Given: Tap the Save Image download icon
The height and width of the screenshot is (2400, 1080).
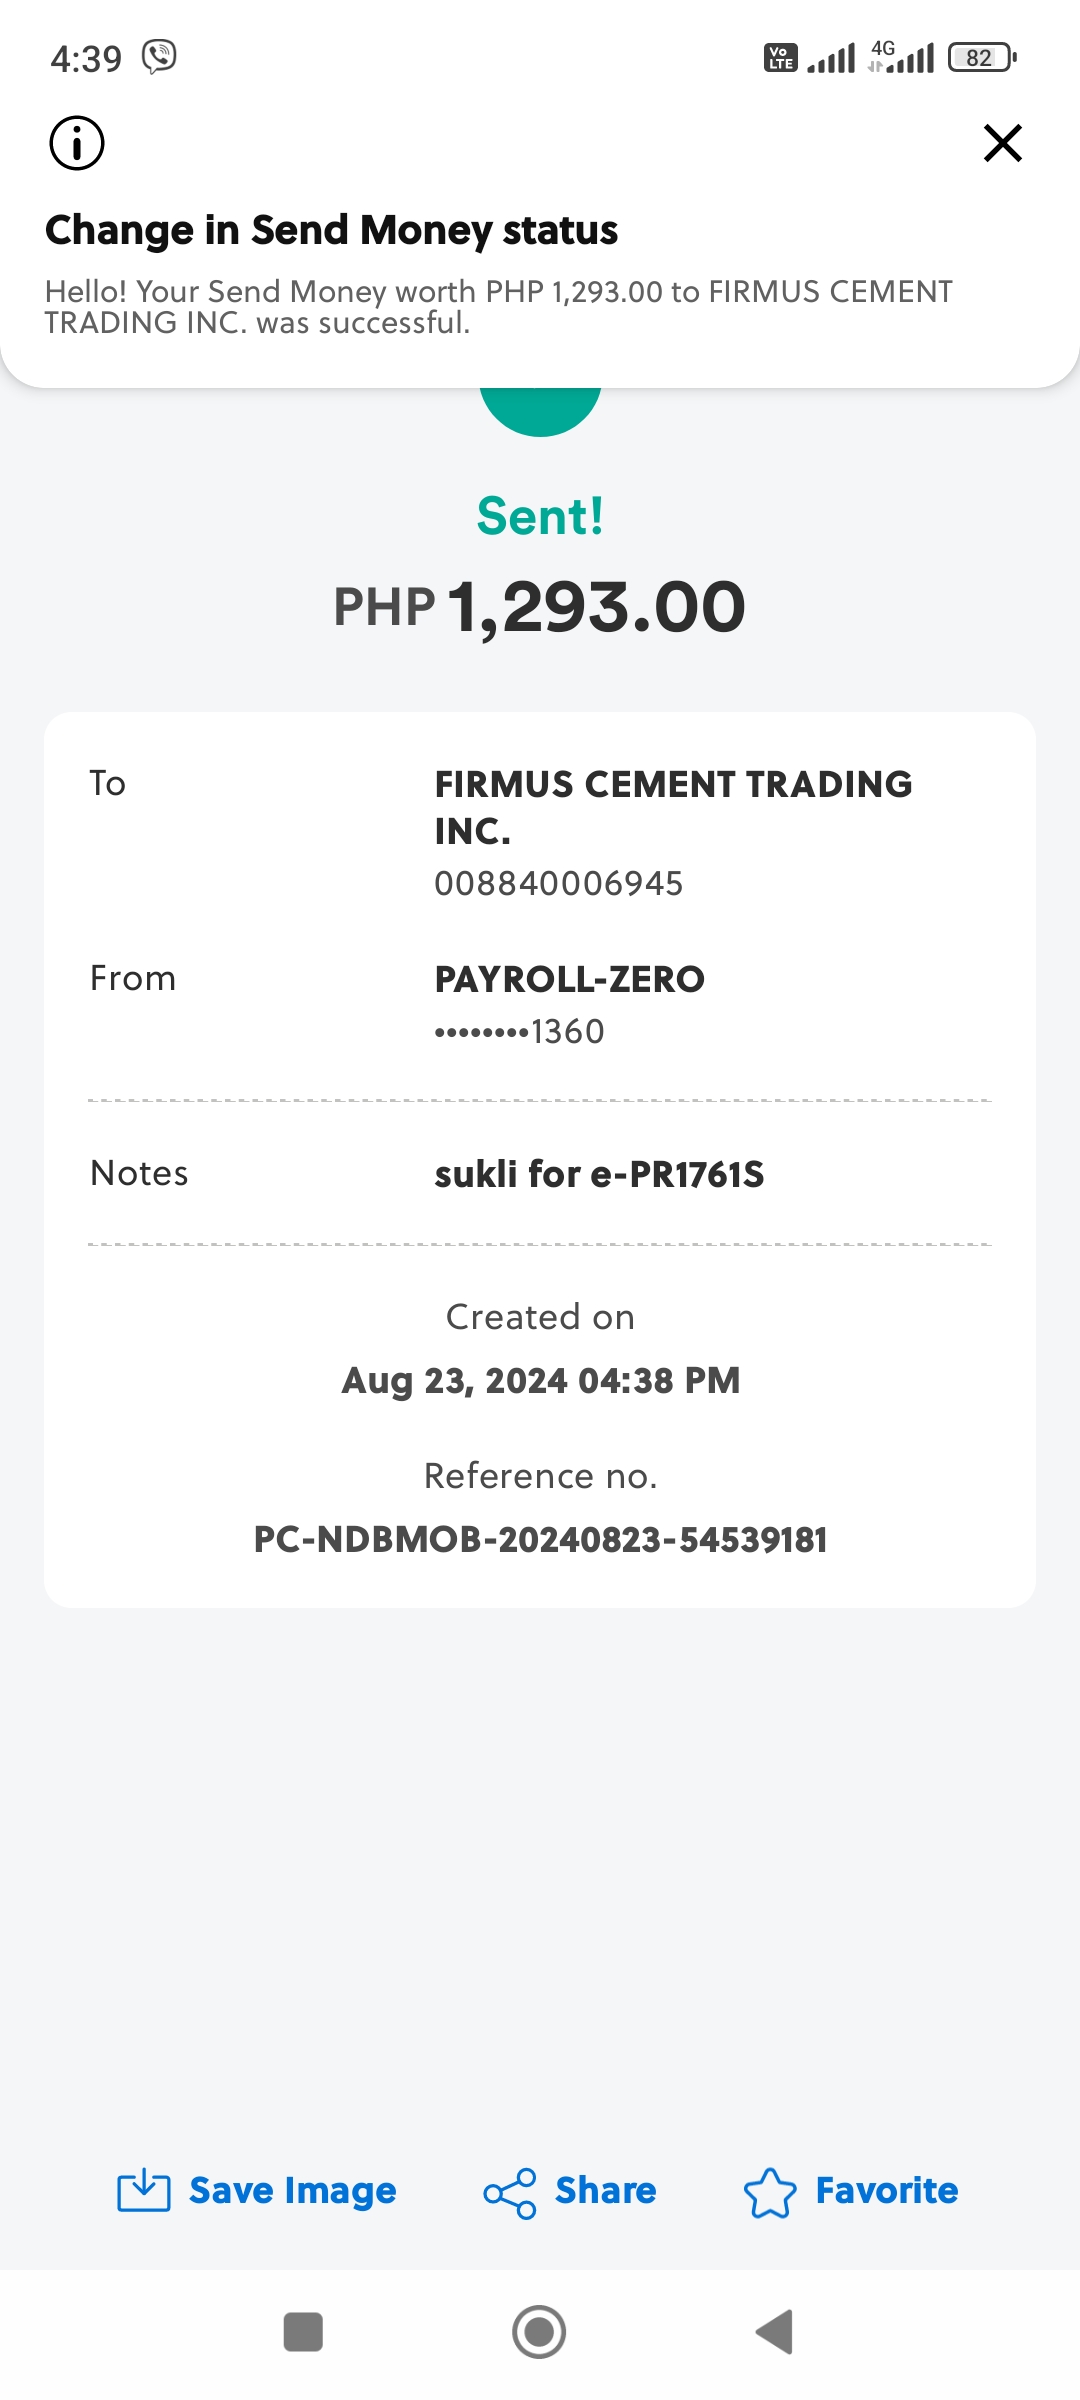Looking at the screenshot, I should pos(144,2191).
